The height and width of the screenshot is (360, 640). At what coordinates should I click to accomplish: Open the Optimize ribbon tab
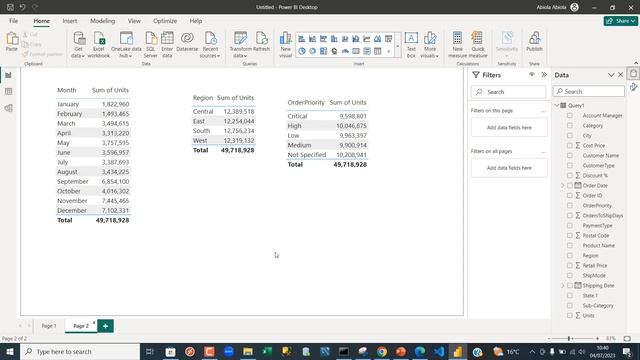pos(165,21)
